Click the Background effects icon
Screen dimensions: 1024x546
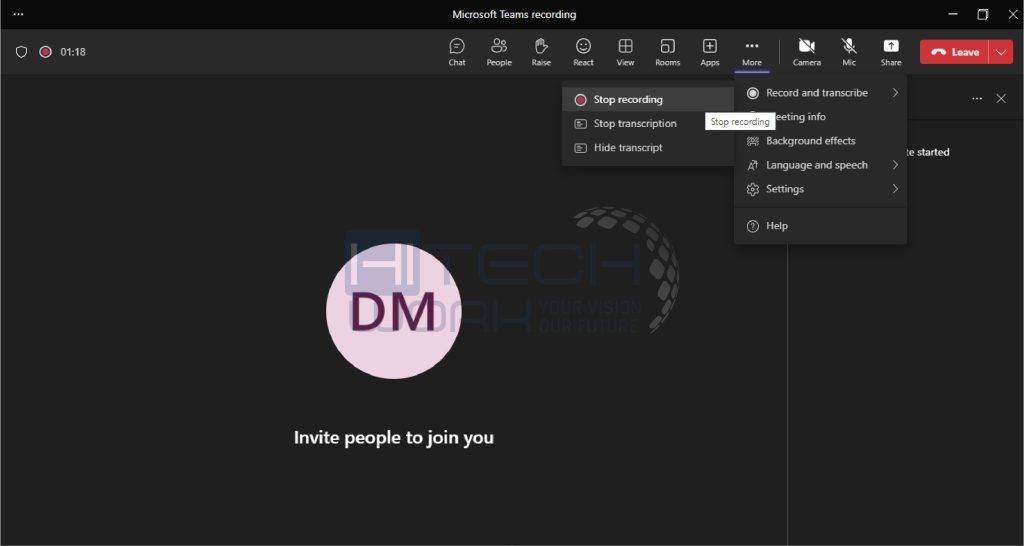click(x=753, y=141)
